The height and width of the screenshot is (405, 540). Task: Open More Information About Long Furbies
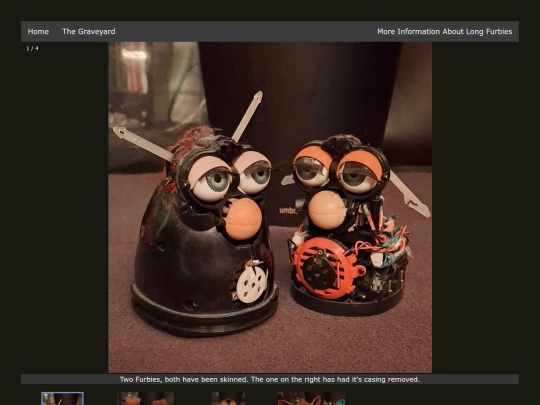[x=445, y=32]
